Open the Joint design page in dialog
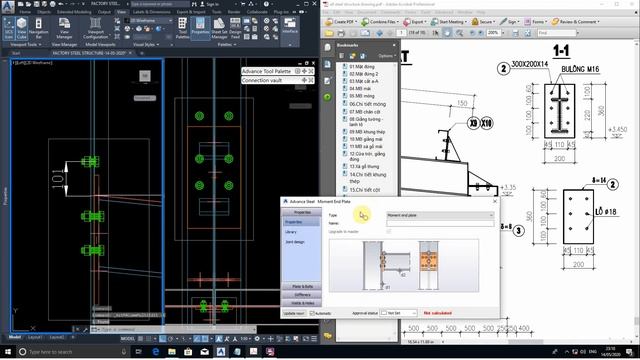Screen dimensions: 640x360 (295, 242)
